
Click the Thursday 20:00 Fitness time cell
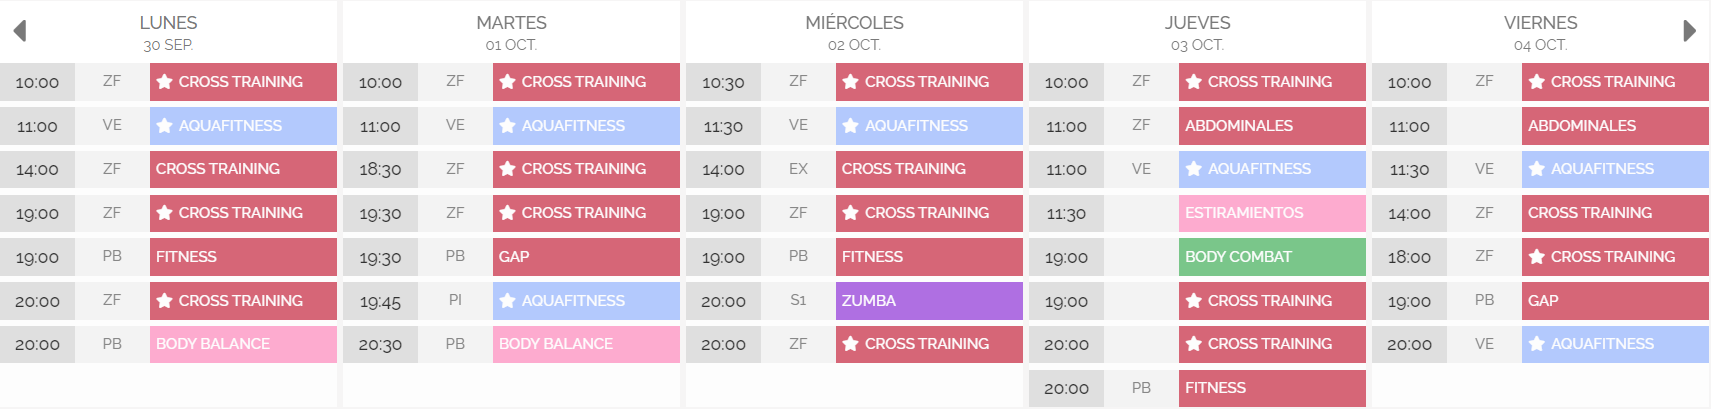[1066, 388]
